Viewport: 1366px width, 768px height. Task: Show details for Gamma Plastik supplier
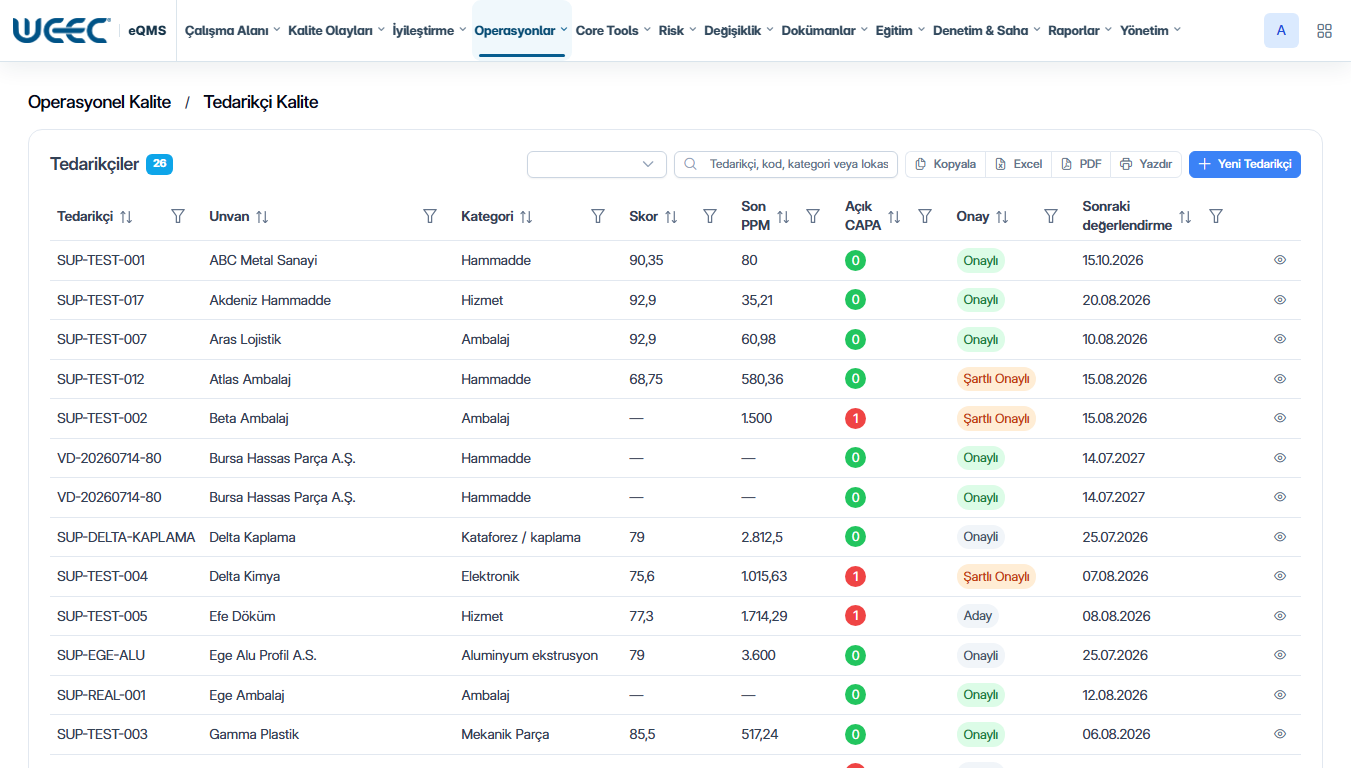1280,734
